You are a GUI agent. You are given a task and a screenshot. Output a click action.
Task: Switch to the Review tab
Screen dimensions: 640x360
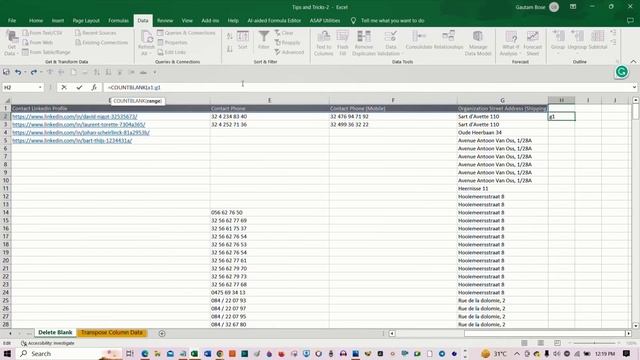165,20
